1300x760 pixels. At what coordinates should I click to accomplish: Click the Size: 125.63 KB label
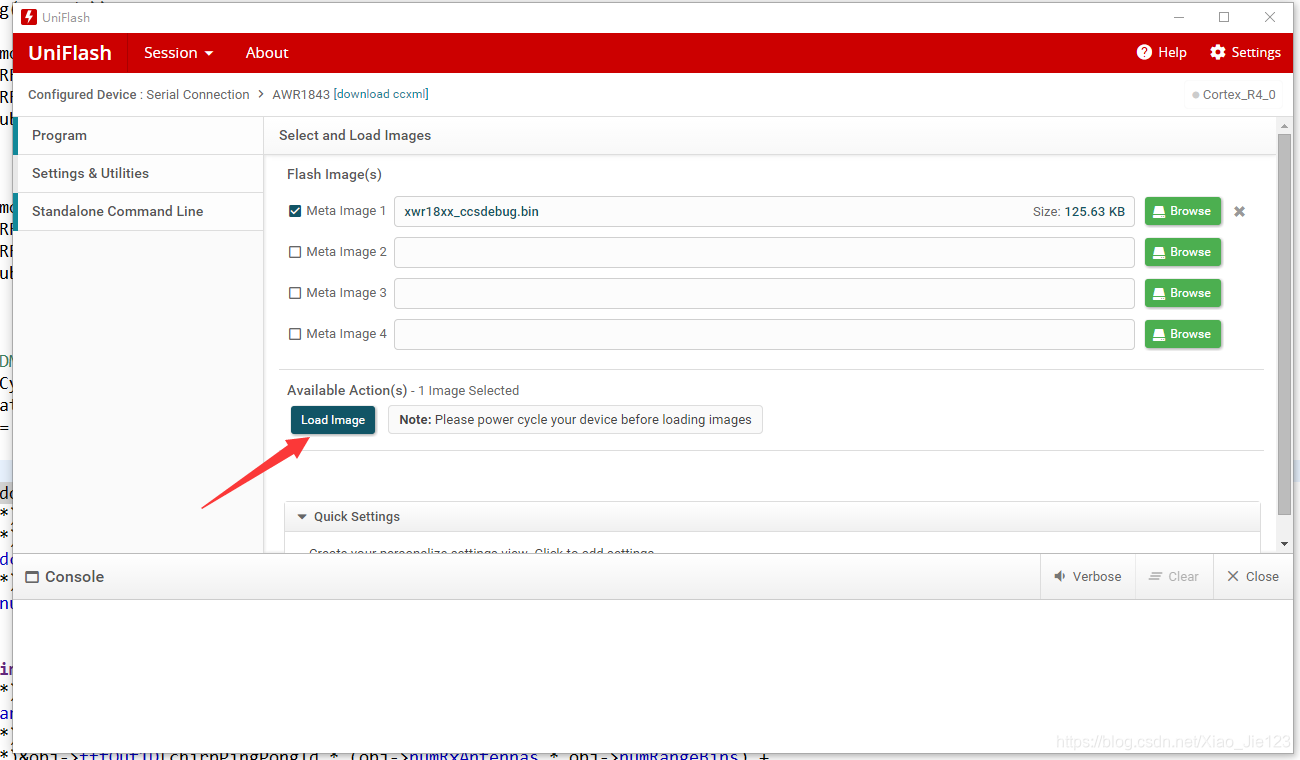tap(1079, 211)
